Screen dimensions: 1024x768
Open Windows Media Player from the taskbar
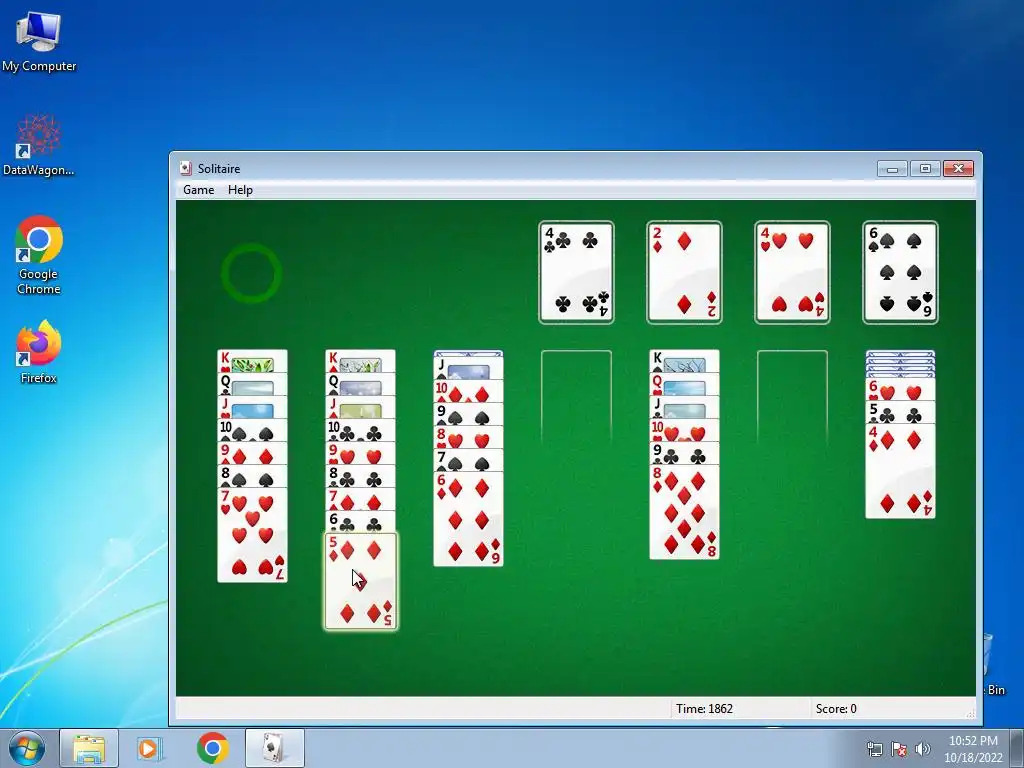coord(149,748)
